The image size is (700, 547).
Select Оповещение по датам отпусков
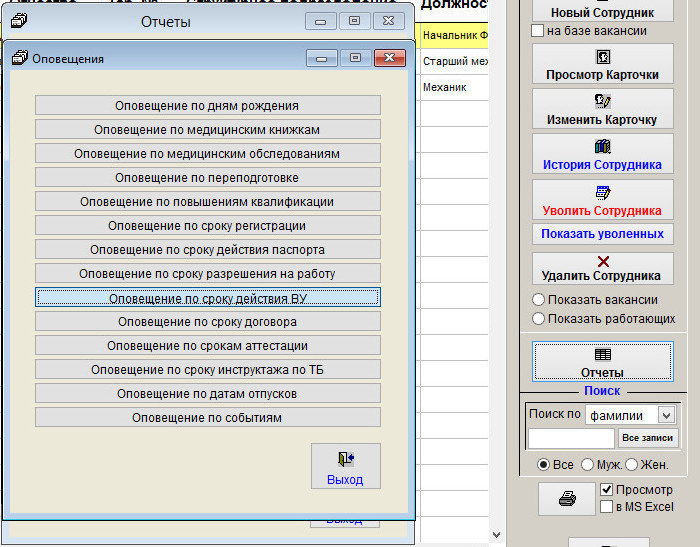pos(207,393)
